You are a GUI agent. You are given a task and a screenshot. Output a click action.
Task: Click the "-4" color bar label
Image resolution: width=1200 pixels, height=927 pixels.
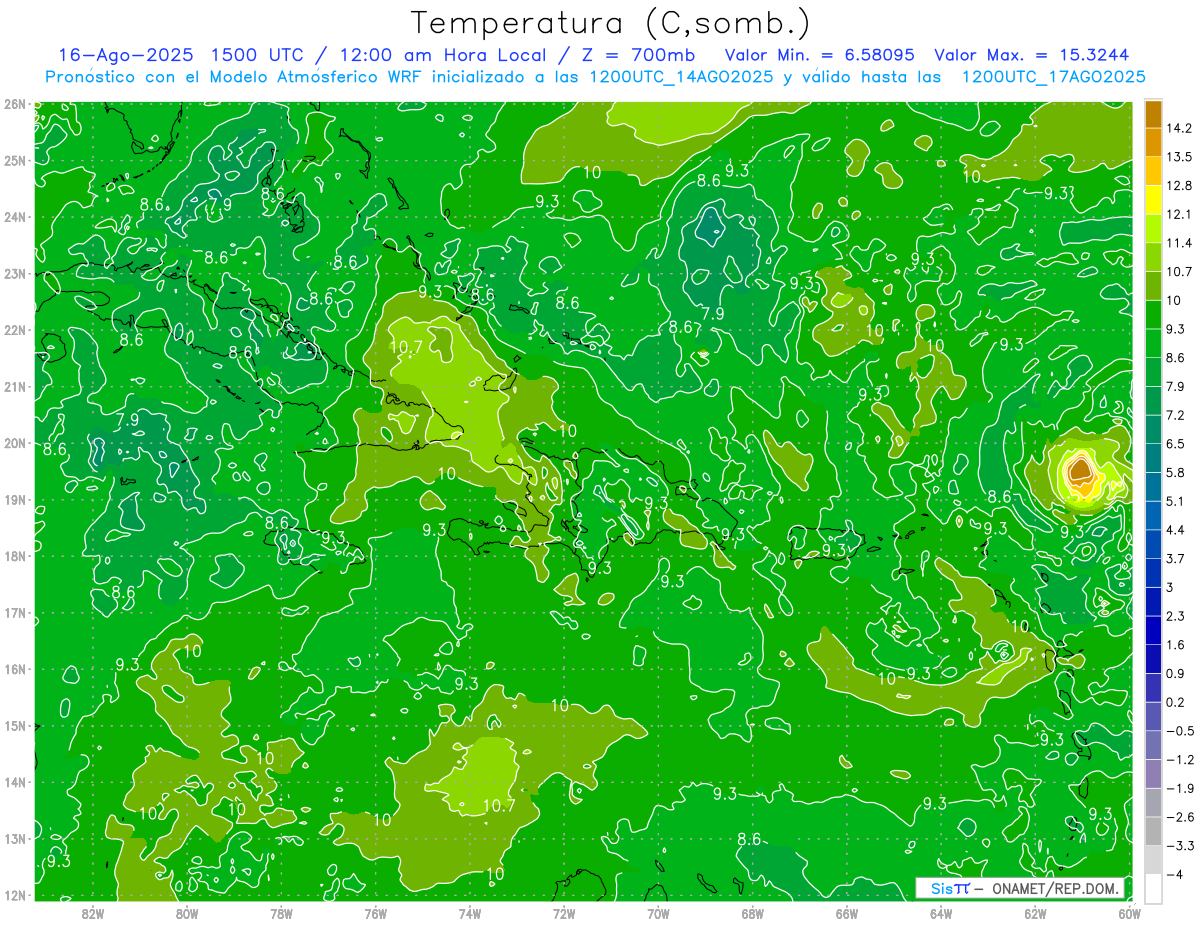1175,875
